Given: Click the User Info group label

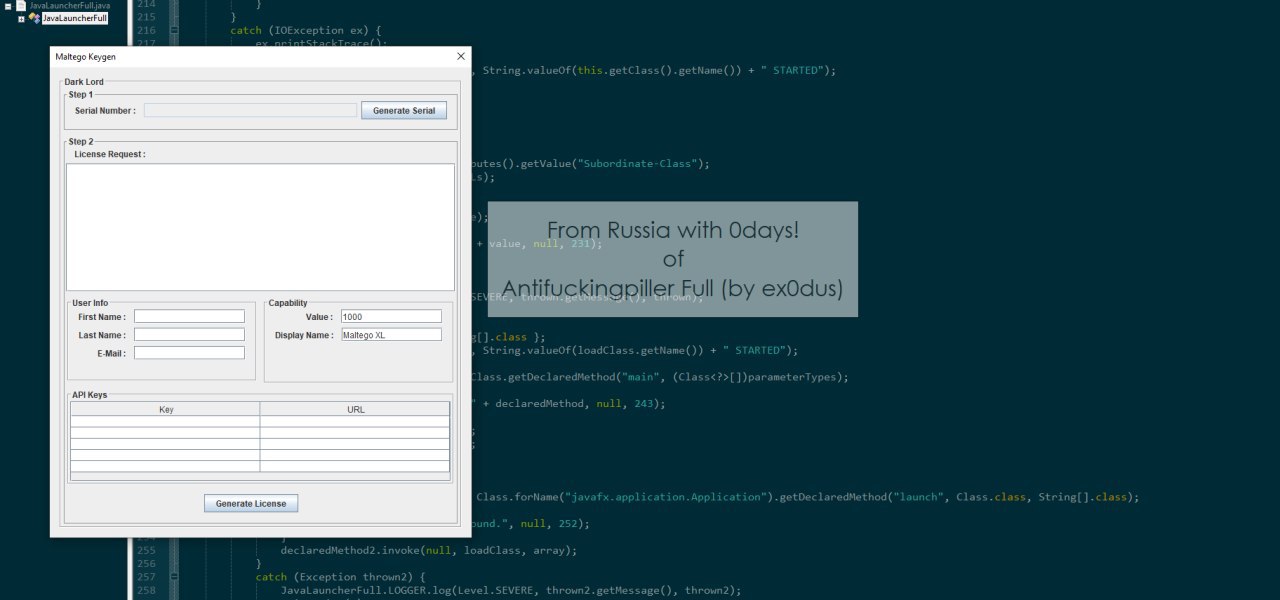Looking at the screenshot, I should tap(90, 303).
